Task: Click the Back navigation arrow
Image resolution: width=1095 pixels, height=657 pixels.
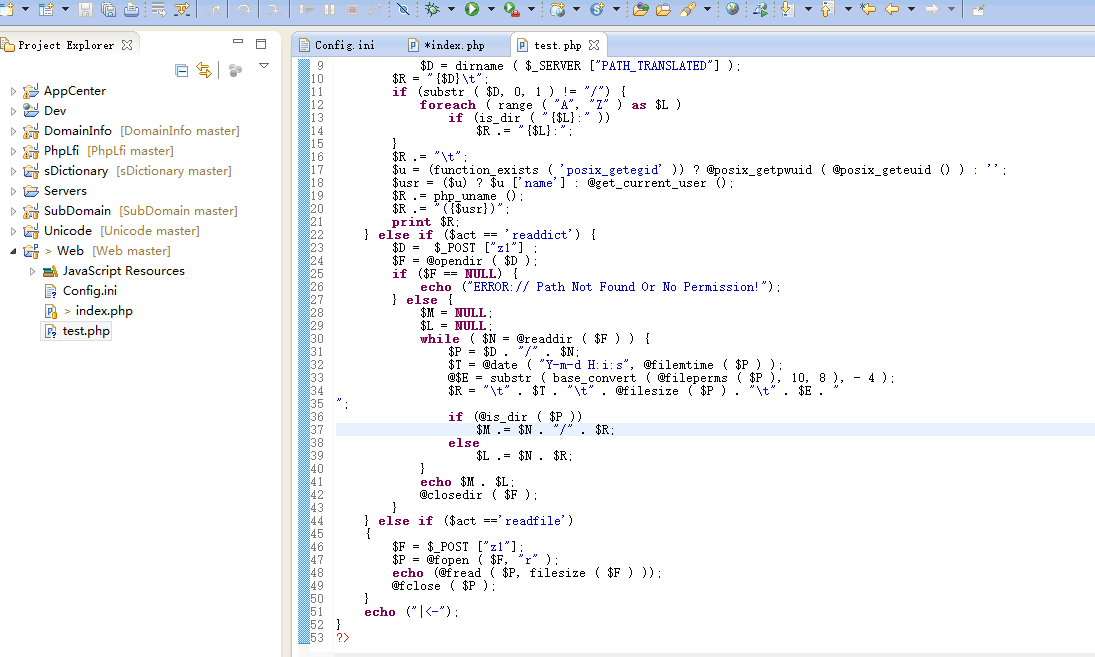Action: pyautogui.click(x=892, y=9)
